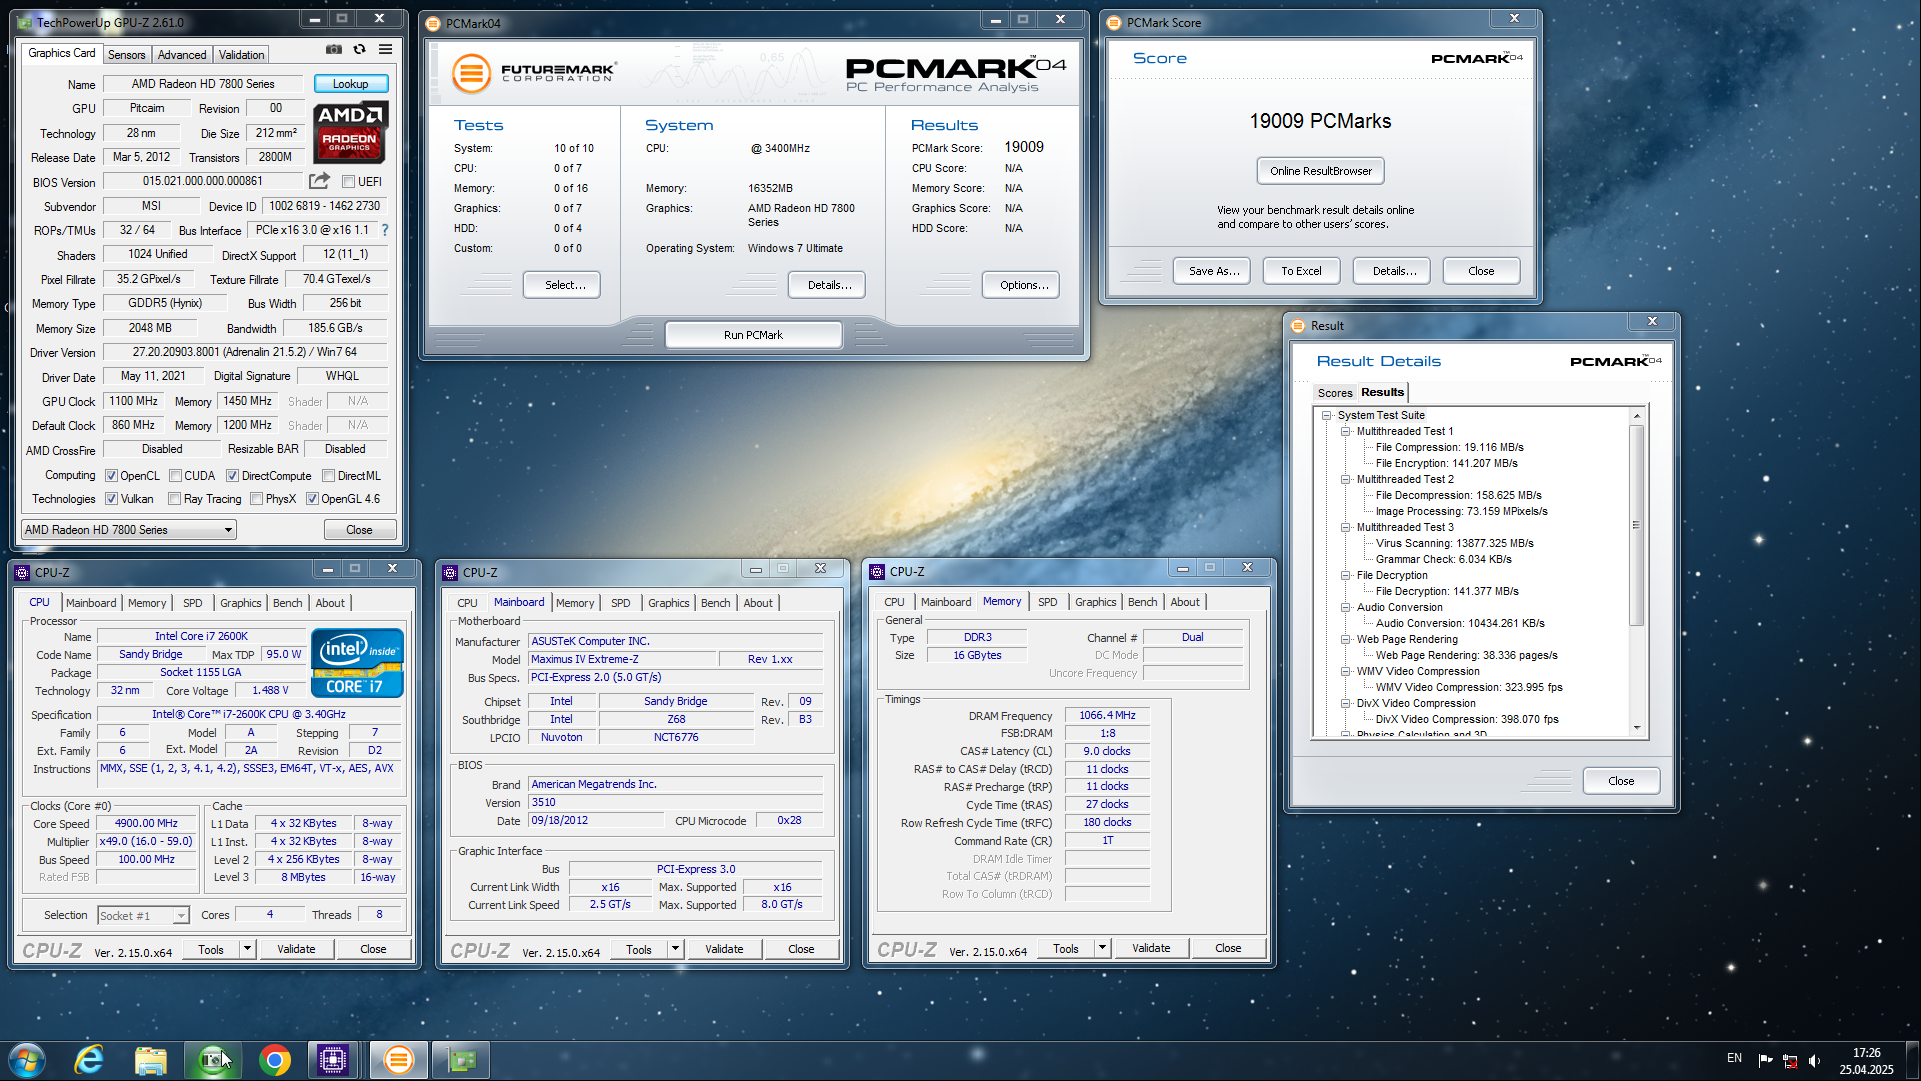Toggle the CUDA checkbox

(x=175, y=476)
